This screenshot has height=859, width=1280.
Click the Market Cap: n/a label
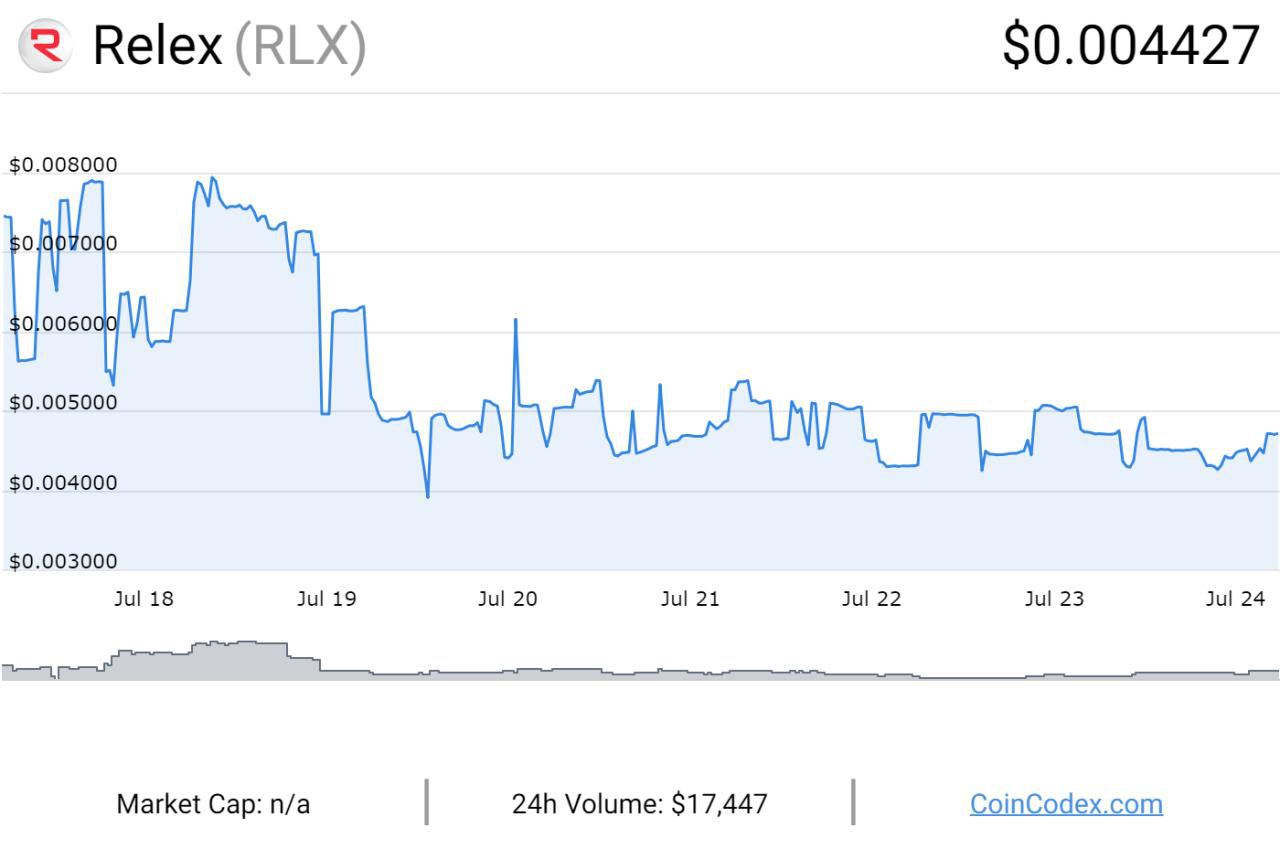(213, 804)
